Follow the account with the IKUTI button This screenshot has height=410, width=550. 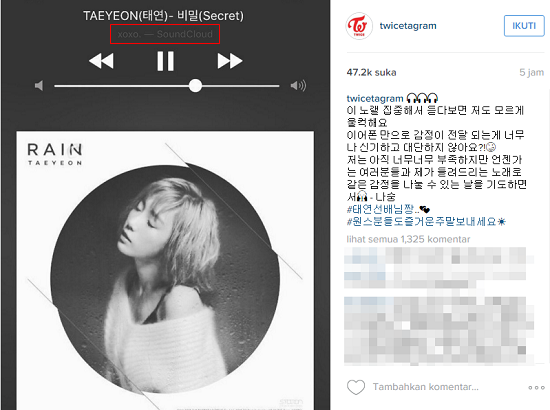(x=524, y=26)
